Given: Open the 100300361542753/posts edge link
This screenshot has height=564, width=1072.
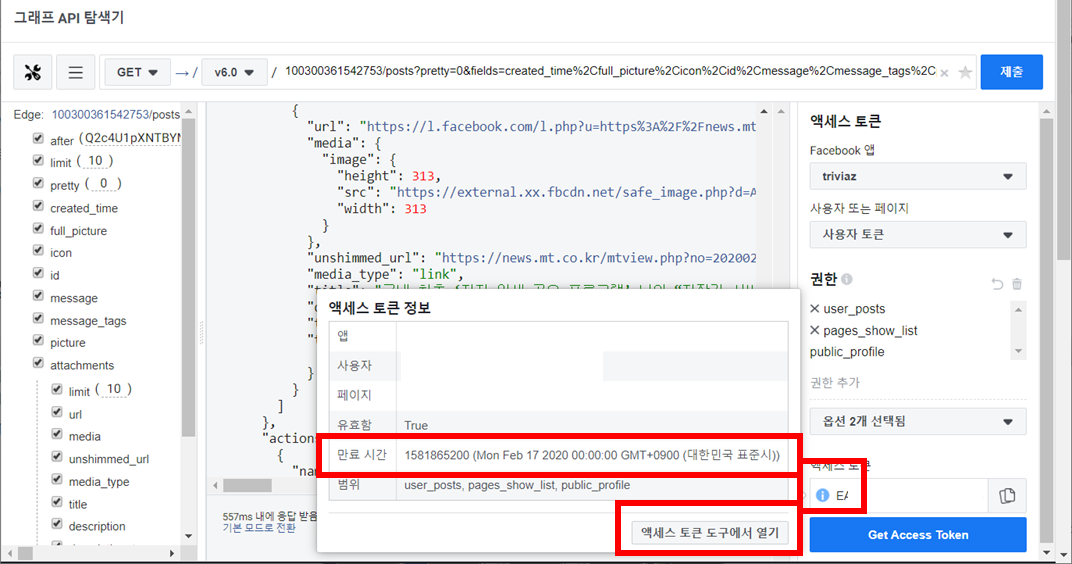Looking at the screenshot, I should click(x=116, y=114).
